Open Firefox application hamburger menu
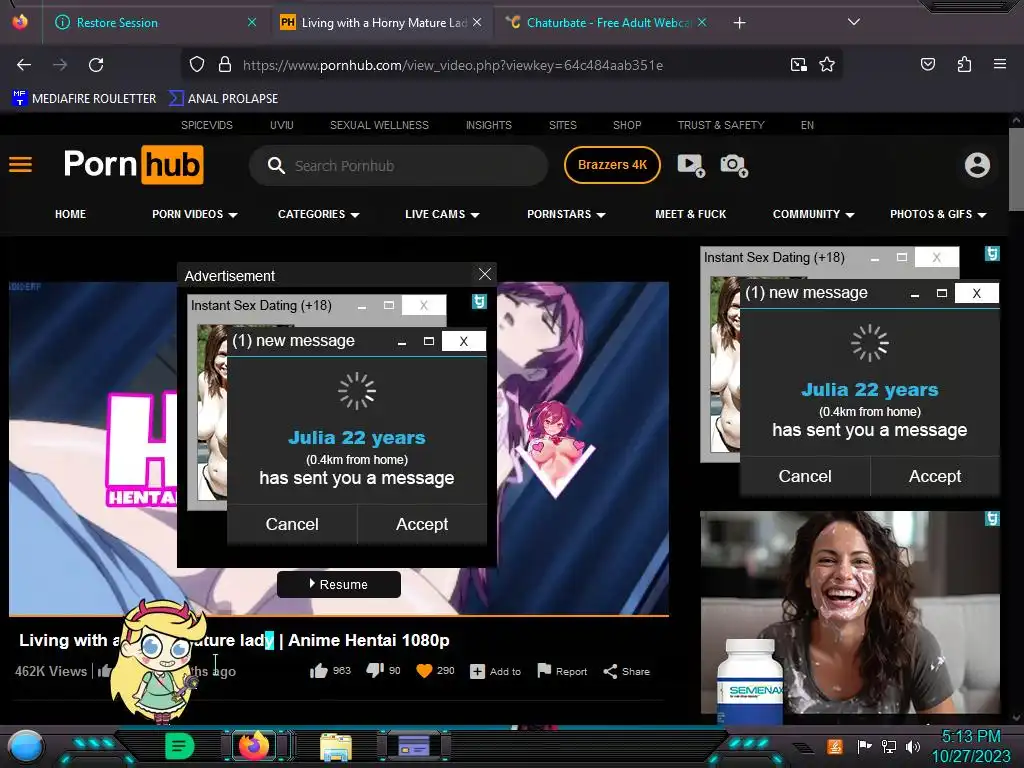1024x768 pixels. coord(999,64)
